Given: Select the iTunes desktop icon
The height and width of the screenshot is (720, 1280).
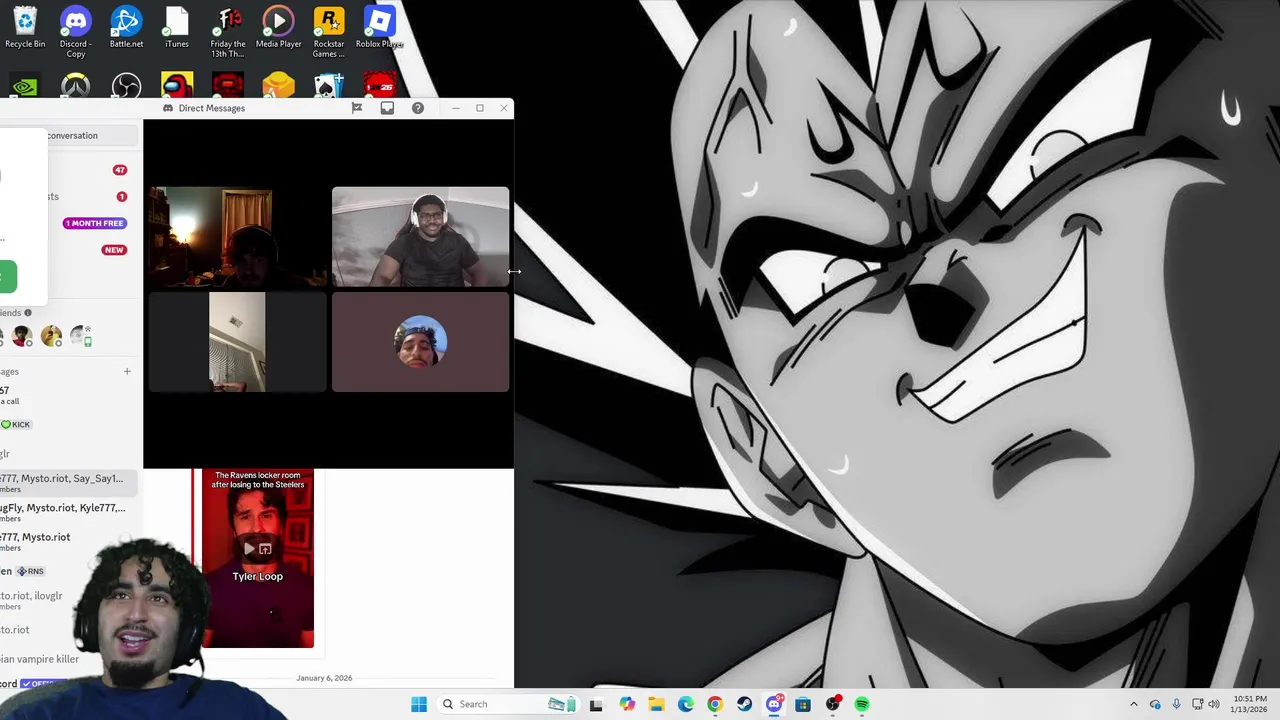Looking at the screenshot, I should [177, 27].
